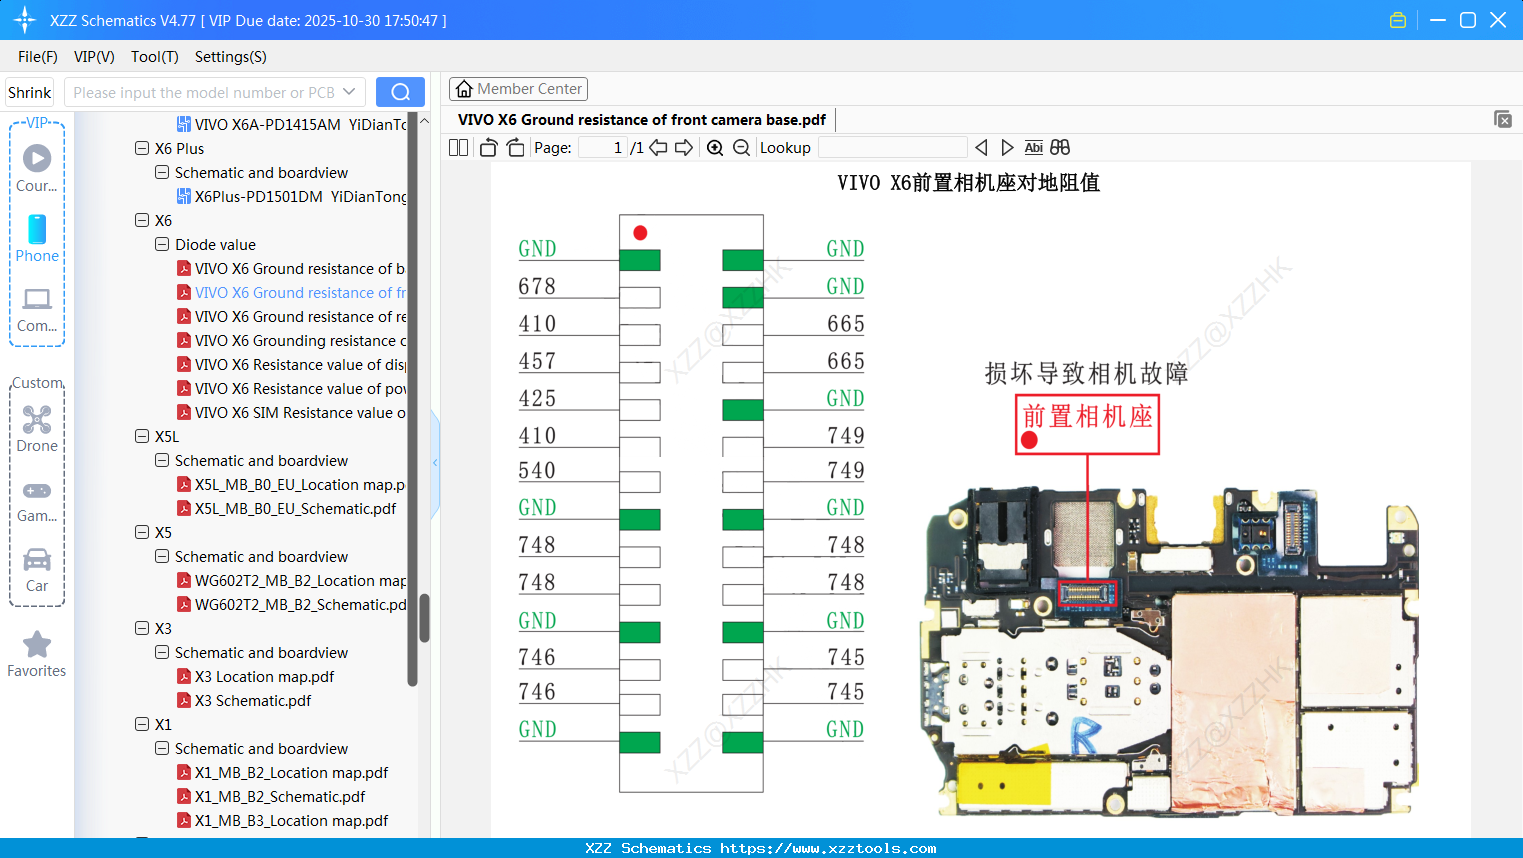Viewport: 1523px width, 858px height.
Task: Close the front camera base PDF tab
Action: (1503, 119)
